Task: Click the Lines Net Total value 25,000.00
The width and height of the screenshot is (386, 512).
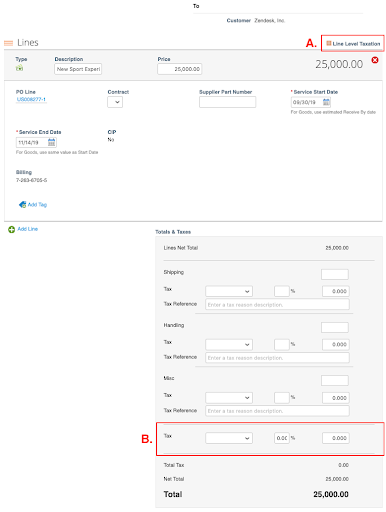Action: 337,248
